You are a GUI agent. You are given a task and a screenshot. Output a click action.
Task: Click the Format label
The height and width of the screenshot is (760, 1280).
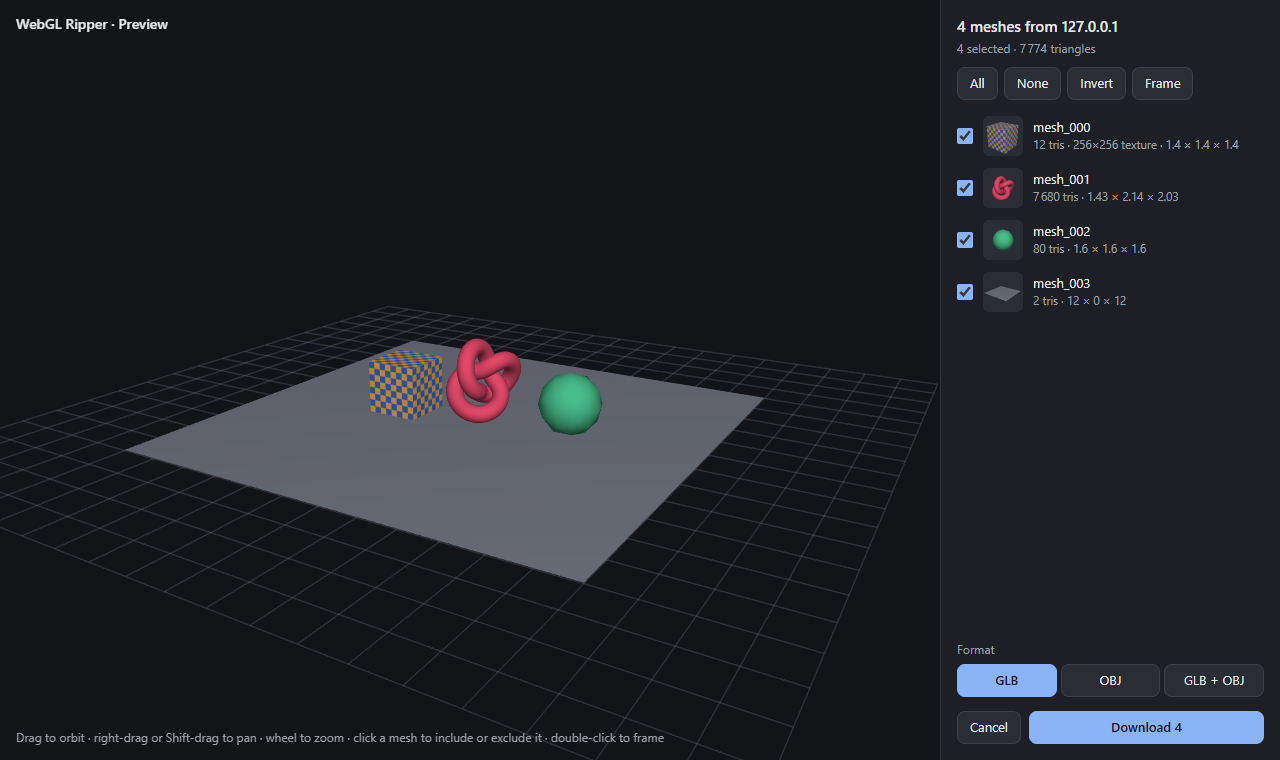tap(976, 650)
